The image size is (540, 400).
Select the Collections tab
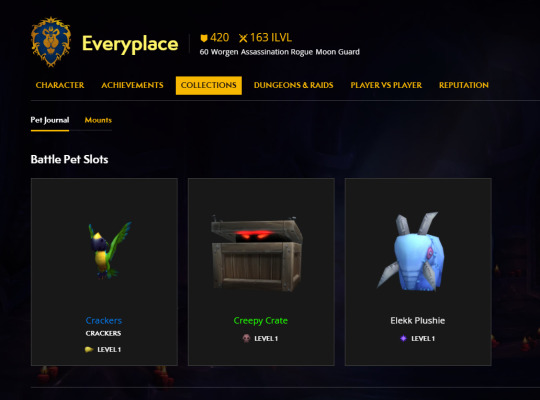click(209, 85)
